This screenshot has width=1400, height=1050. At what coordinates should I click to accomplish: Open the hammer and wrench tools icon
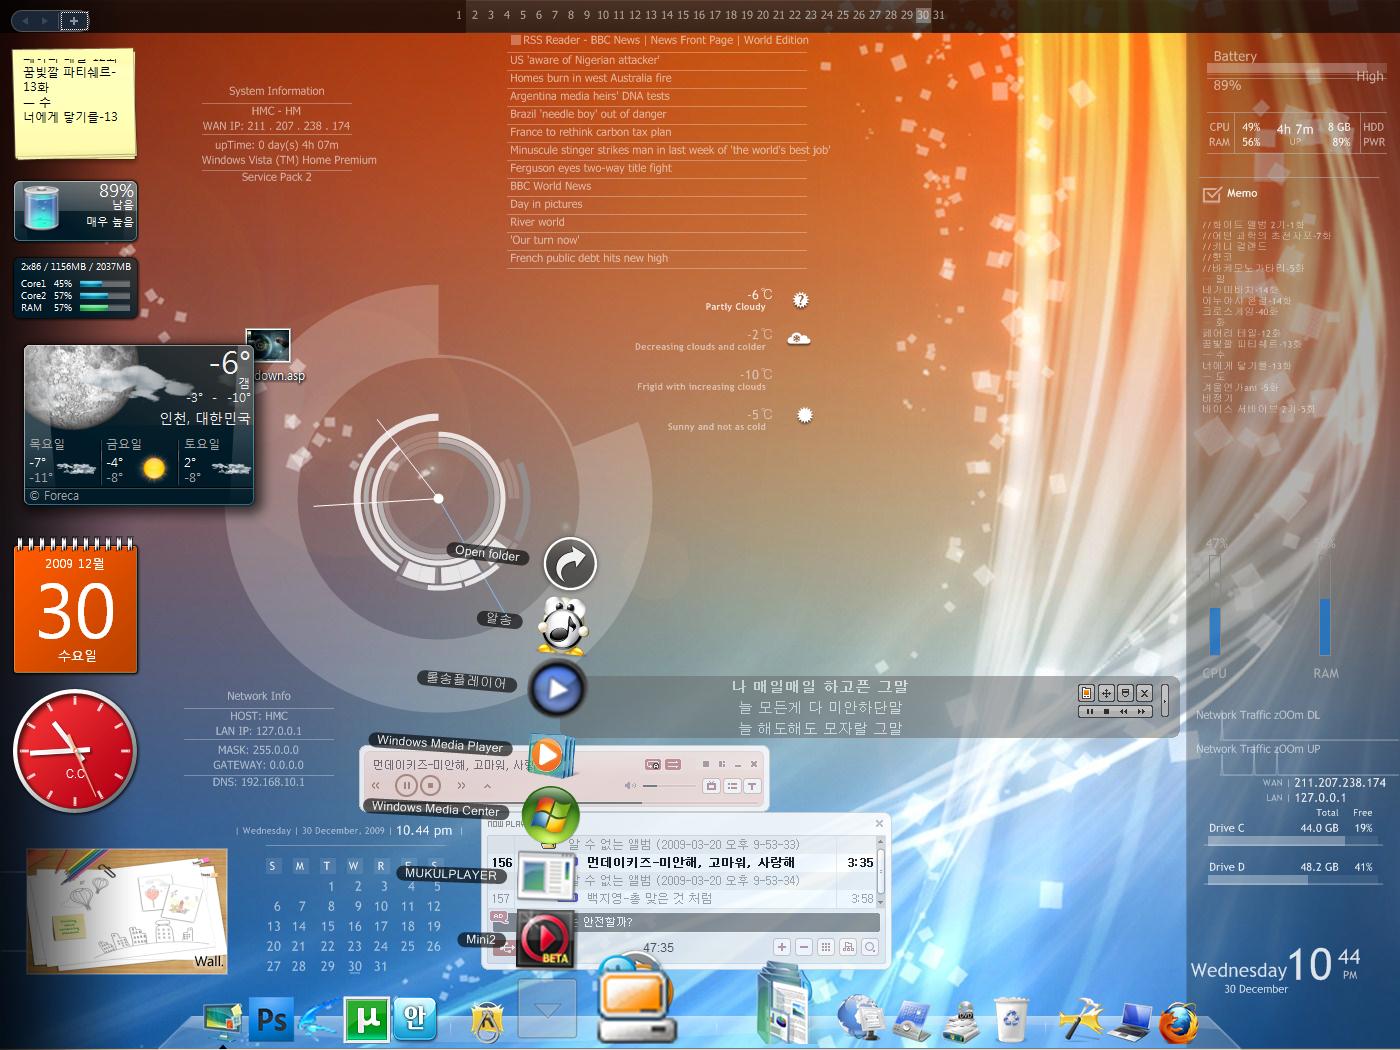point(1080,1020)
